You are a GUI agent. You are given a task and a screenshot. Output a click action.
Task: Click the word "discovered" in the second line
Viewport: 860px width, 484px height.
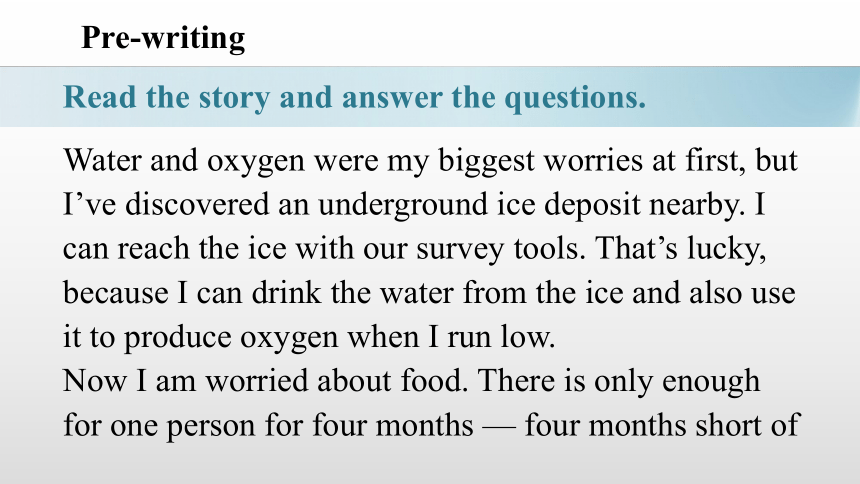[x=197, y=204]
